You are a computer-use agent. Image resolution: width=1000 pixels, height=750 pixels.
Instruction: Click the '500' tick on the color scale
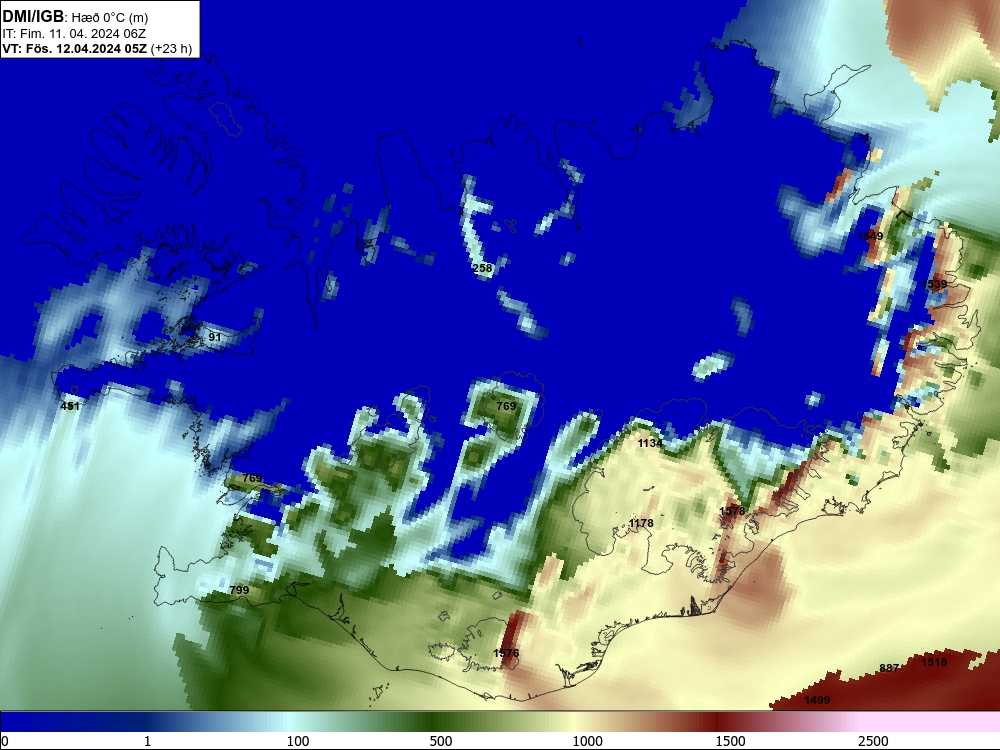click(x=441, y=741)
